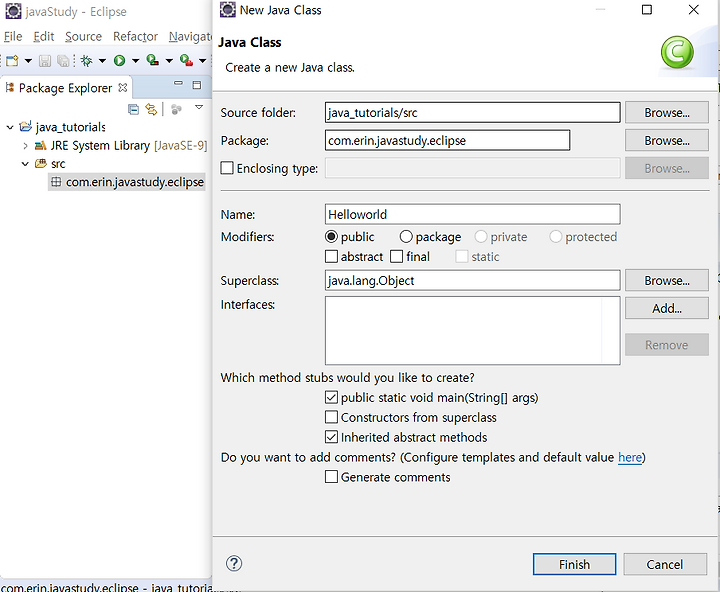Click the Eclipse logo in main title bar
This screenshot has width=720, height=592.
click(x=13, y=11)
